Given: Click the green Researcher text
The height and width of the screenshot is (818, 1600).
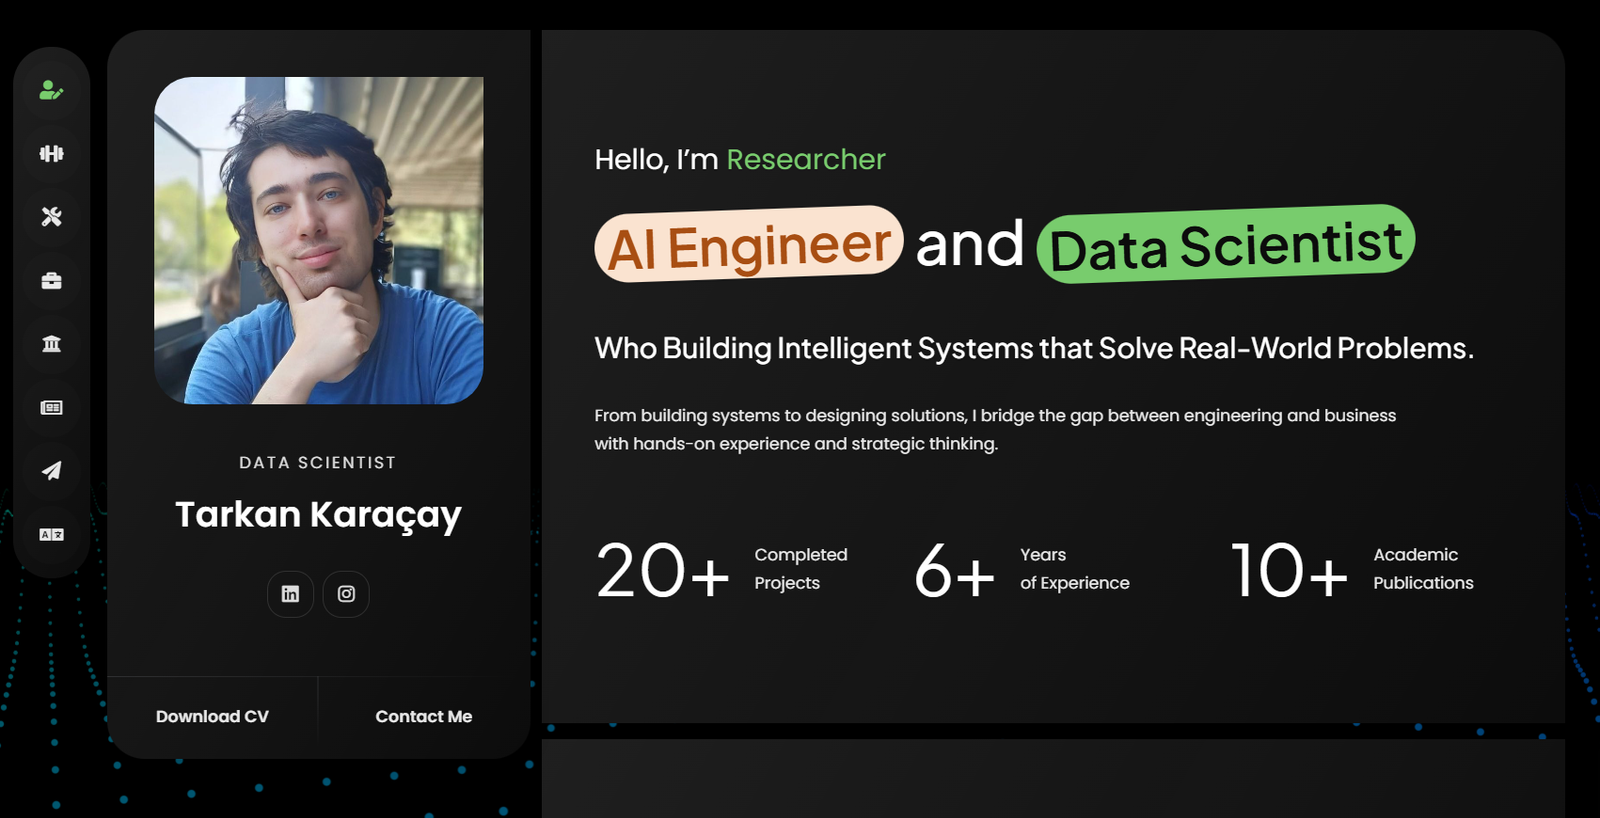Looking at the screenshot, I should tap(805, 160).
